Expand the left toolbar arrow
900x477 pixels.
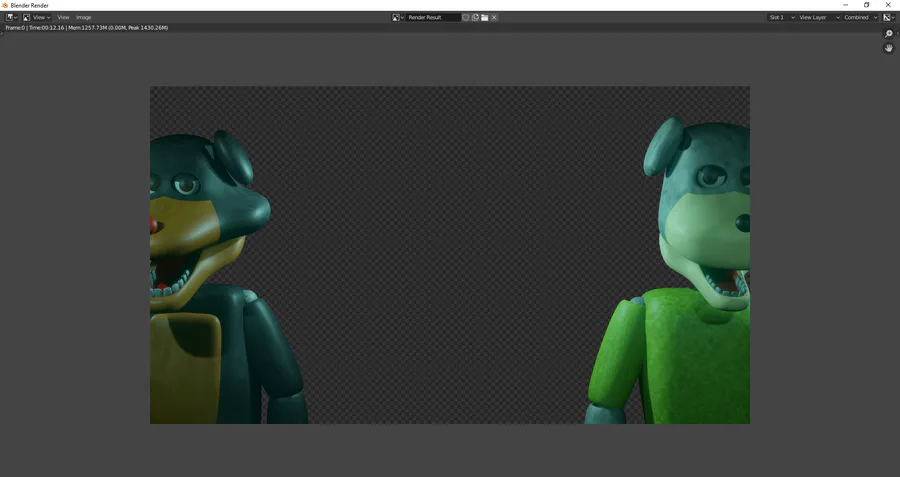(2, 33)
